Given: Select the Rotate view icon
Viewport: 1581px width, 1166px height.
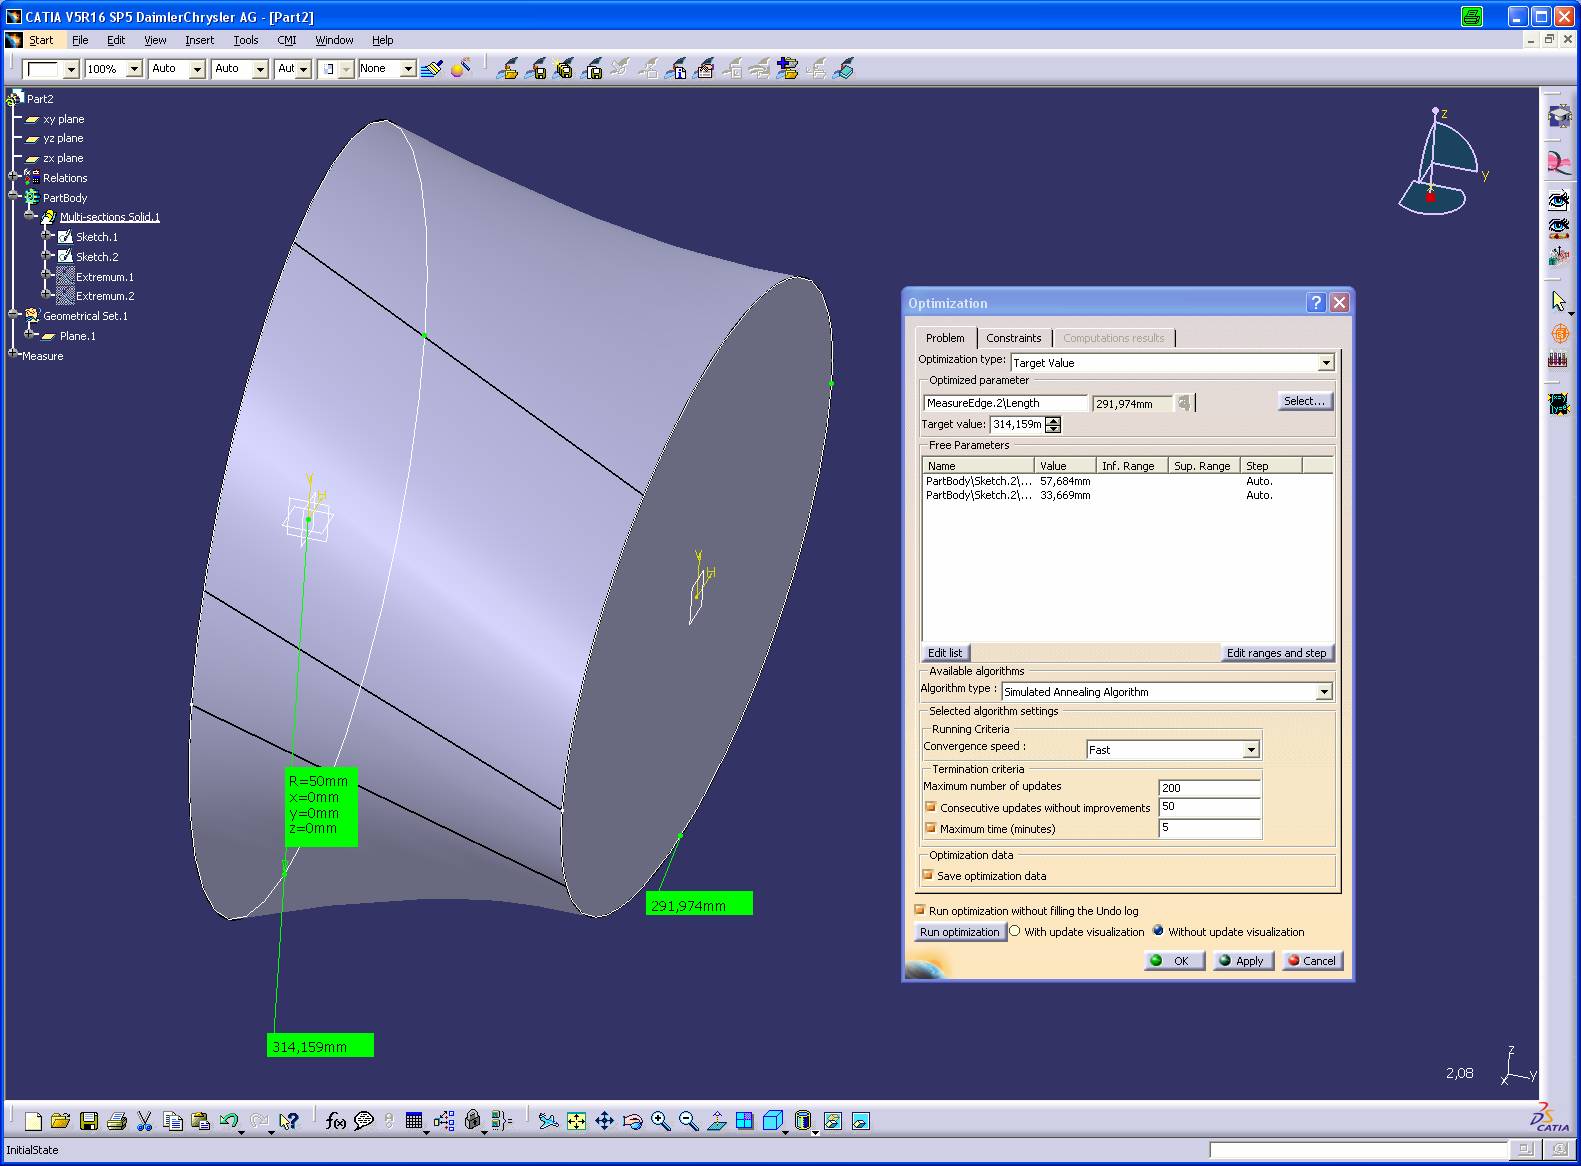Looking at the screenshot, I should pos(632,1121).
